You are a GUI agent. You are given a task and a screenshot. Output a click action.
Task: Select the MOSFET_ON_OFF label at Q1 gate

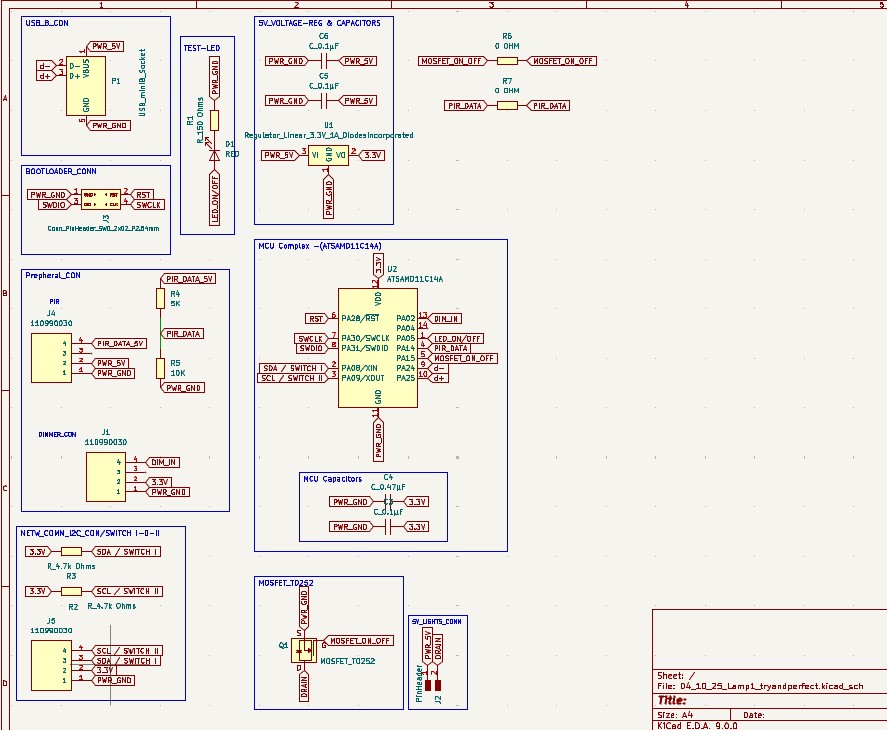click(359, 641)
